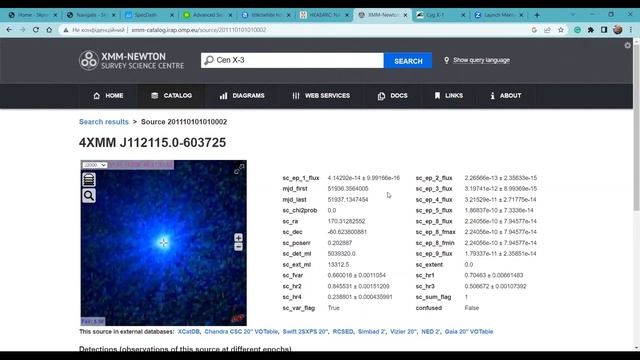
Task: Click the XMM-Newton Survey Science Centre logo
Action: [x=131, y=60]
